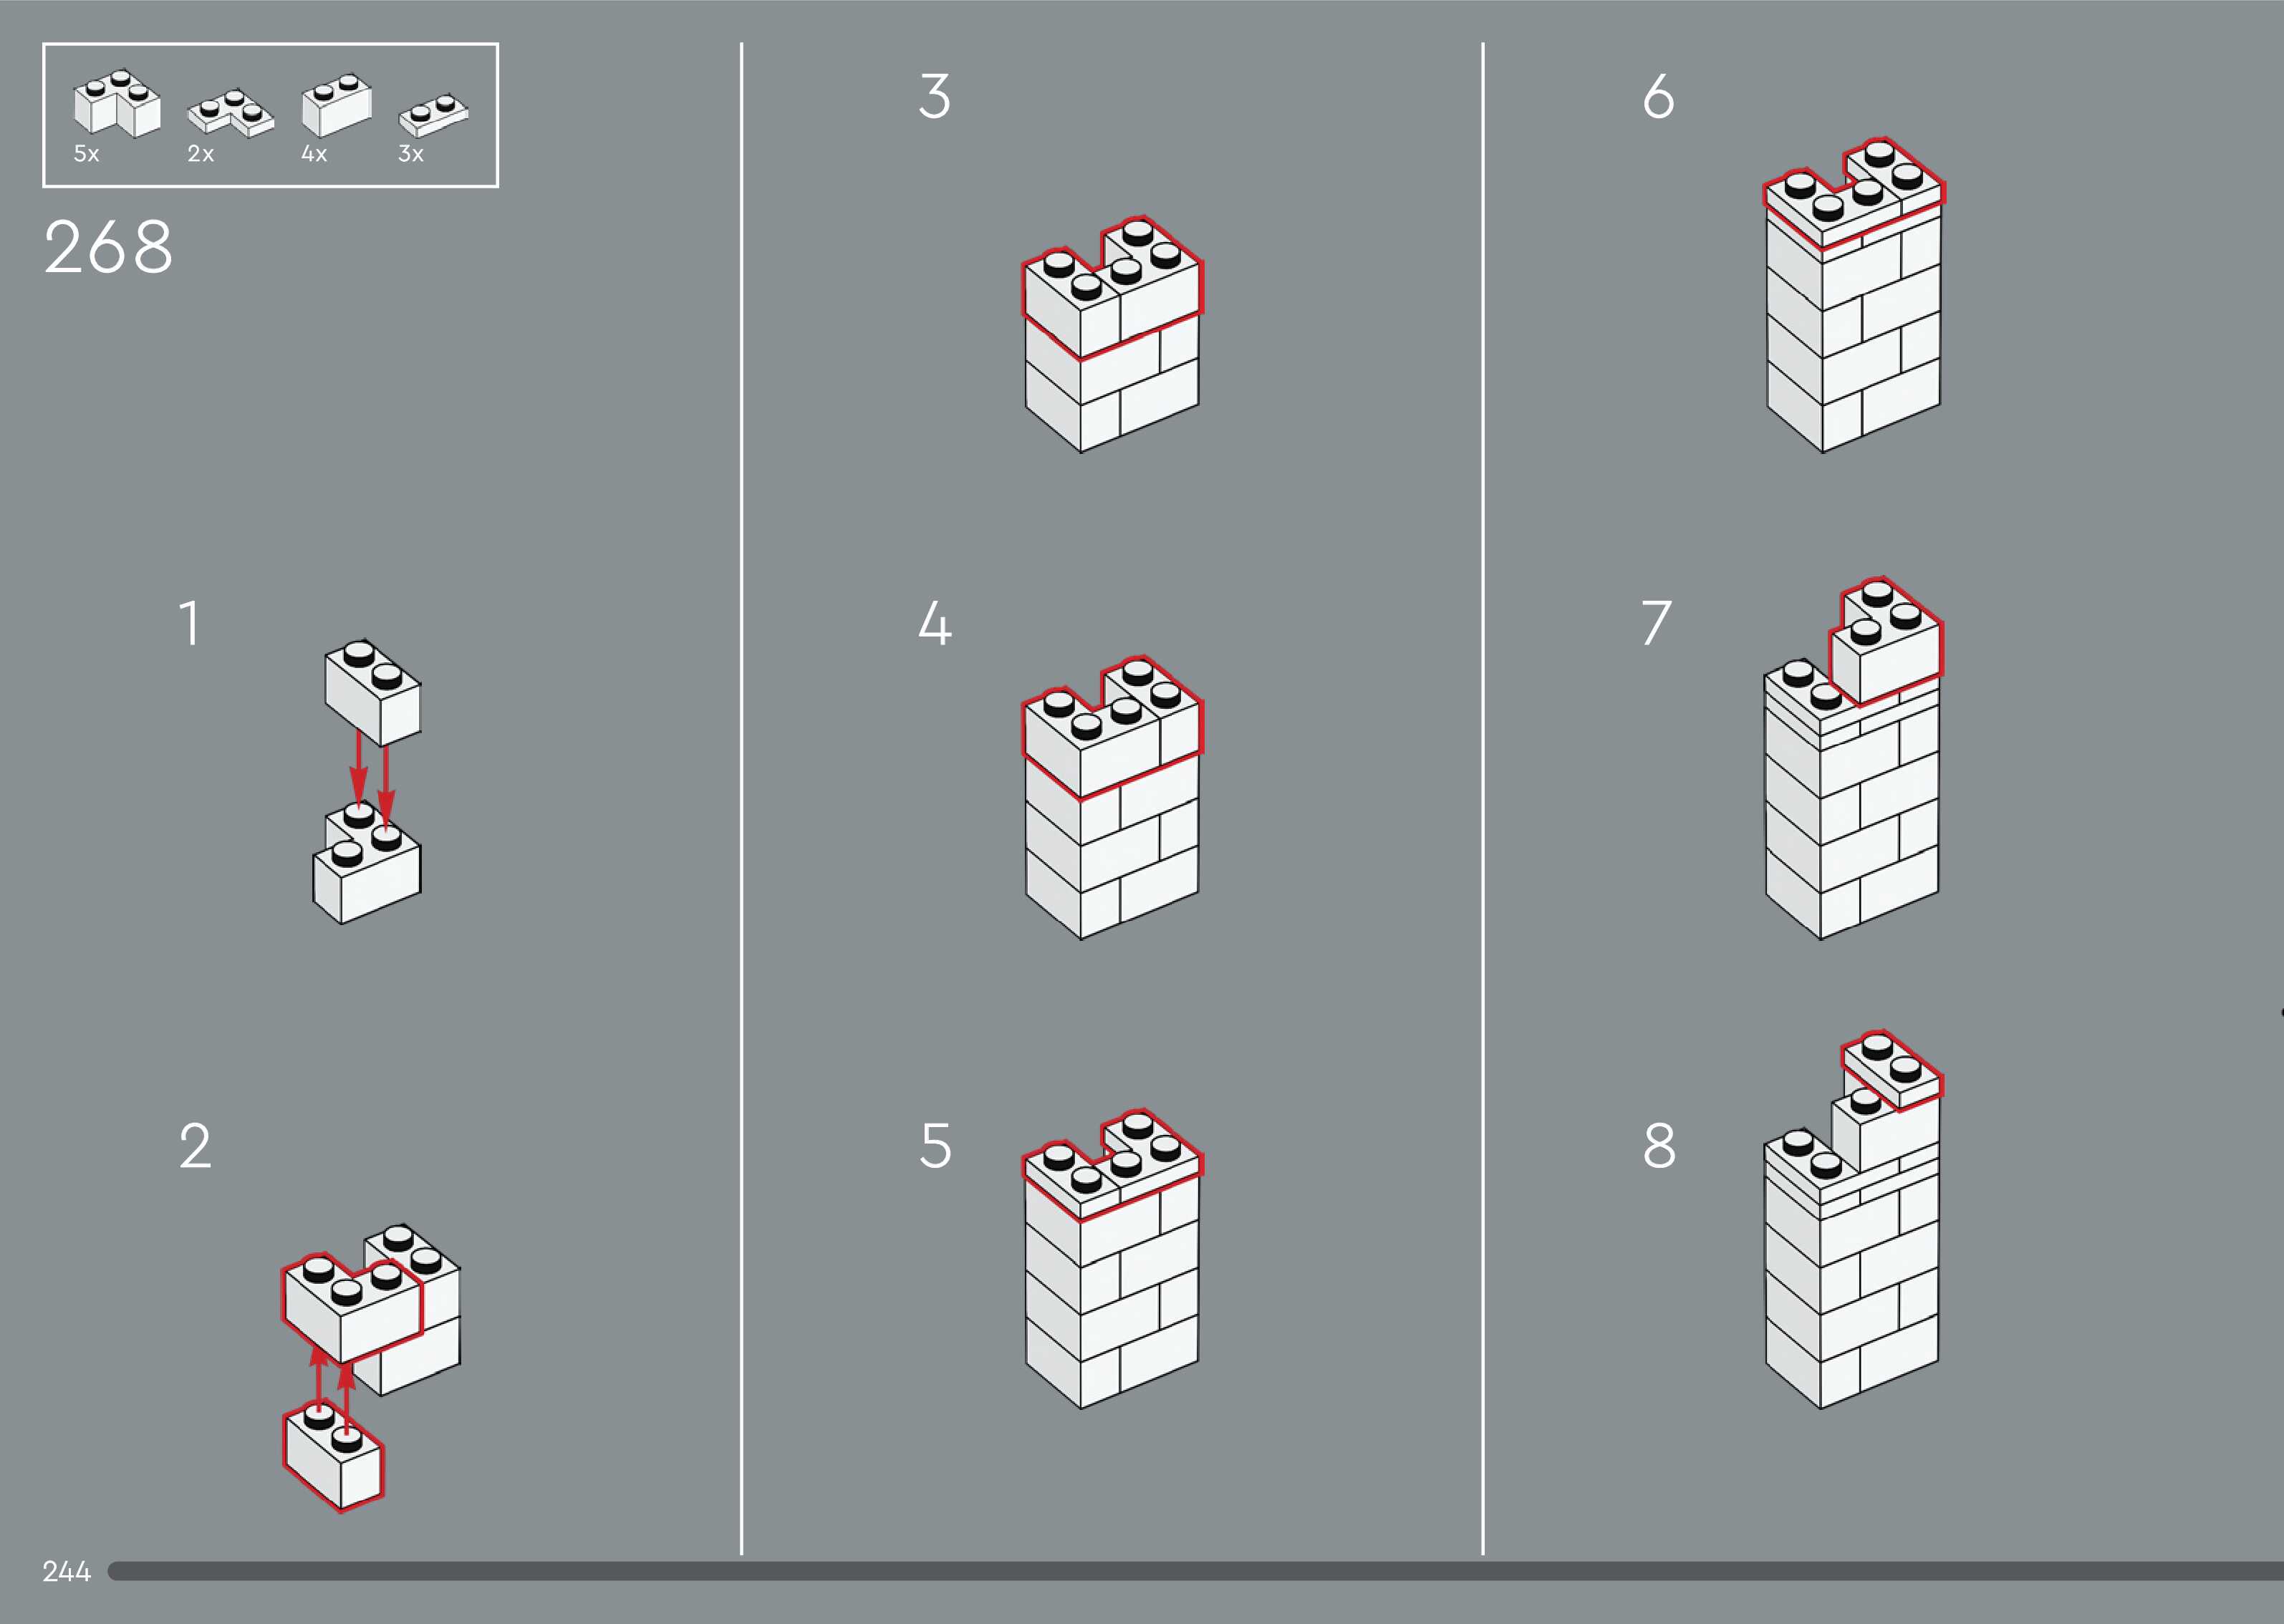Click the page number 244
Image resolution: width=2284 pixels, height=1624 pixels.
point(66,1571)
